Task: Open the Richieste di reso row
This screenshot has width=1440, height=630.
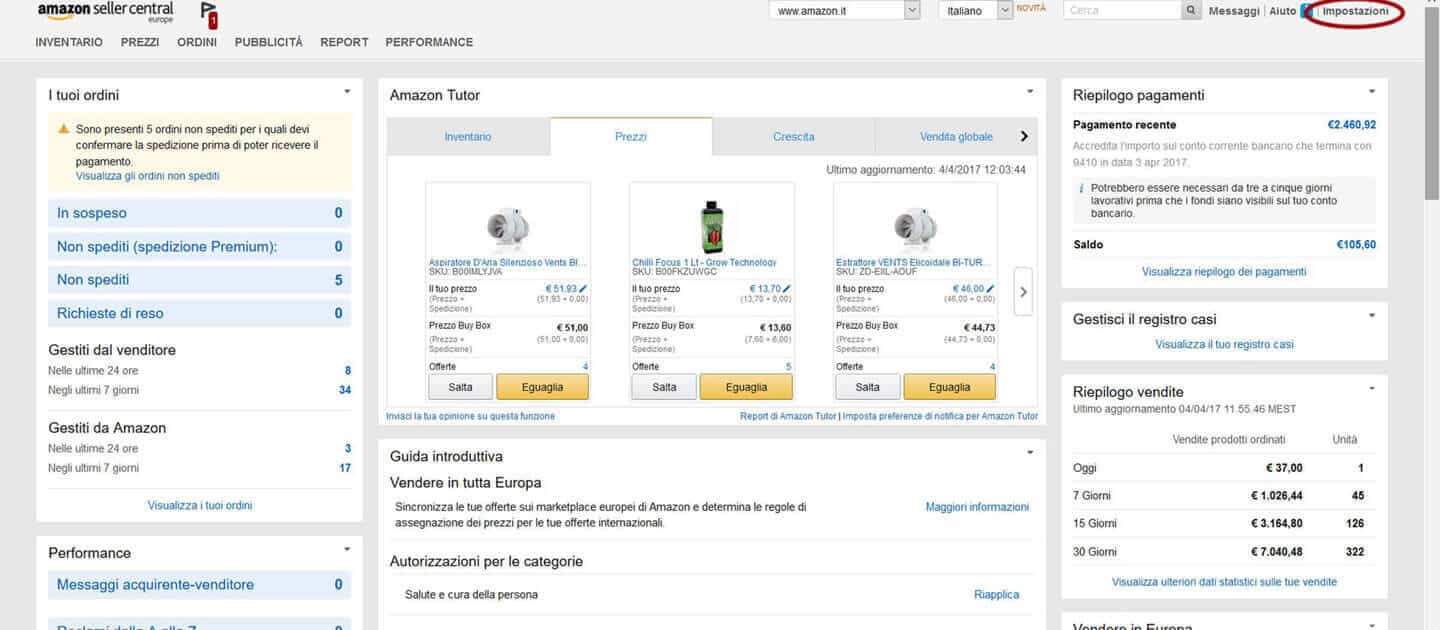Action: tap(200, 313)
